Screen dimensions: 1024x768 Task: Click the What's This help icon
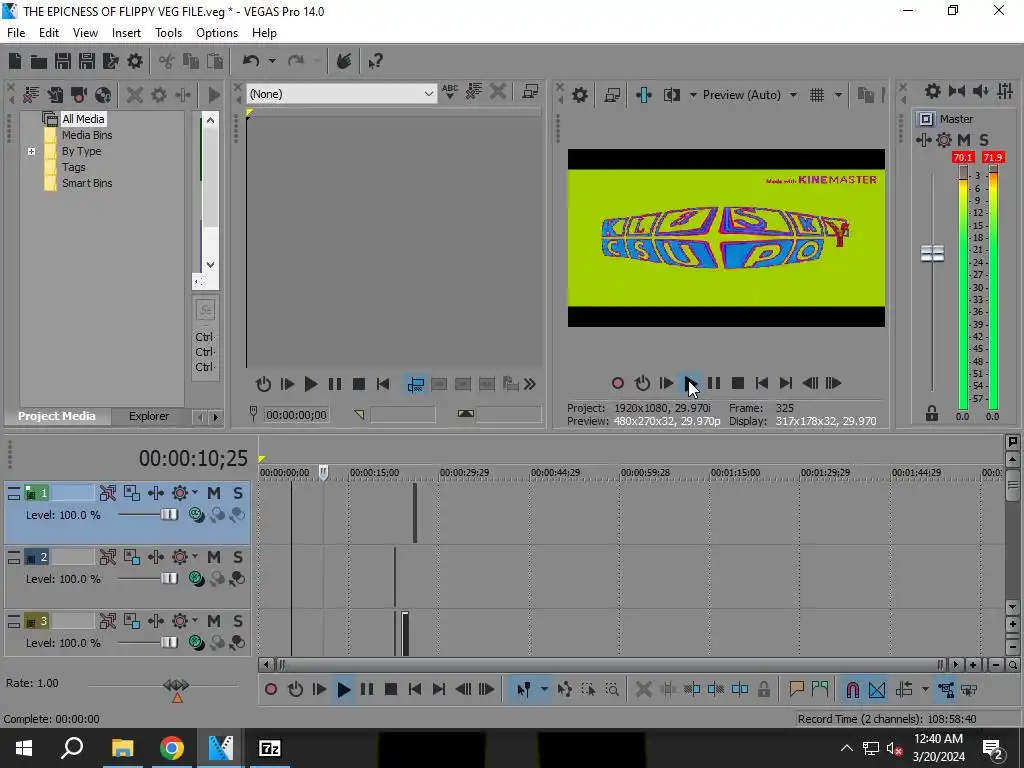pyautogui.click(x=375, y=61)
